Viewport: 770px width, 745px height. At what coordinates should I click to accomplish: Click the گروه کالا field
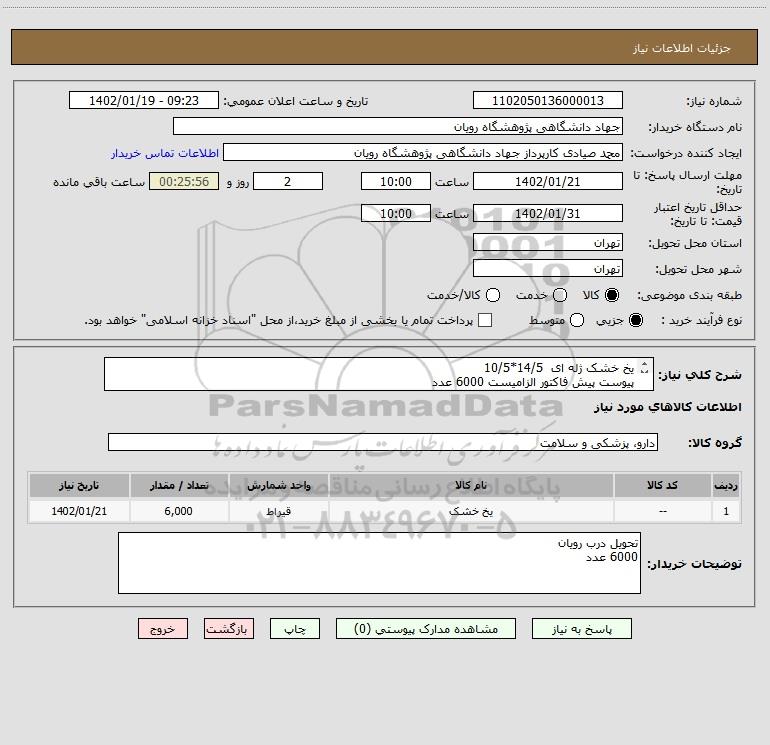click(383, 442)
